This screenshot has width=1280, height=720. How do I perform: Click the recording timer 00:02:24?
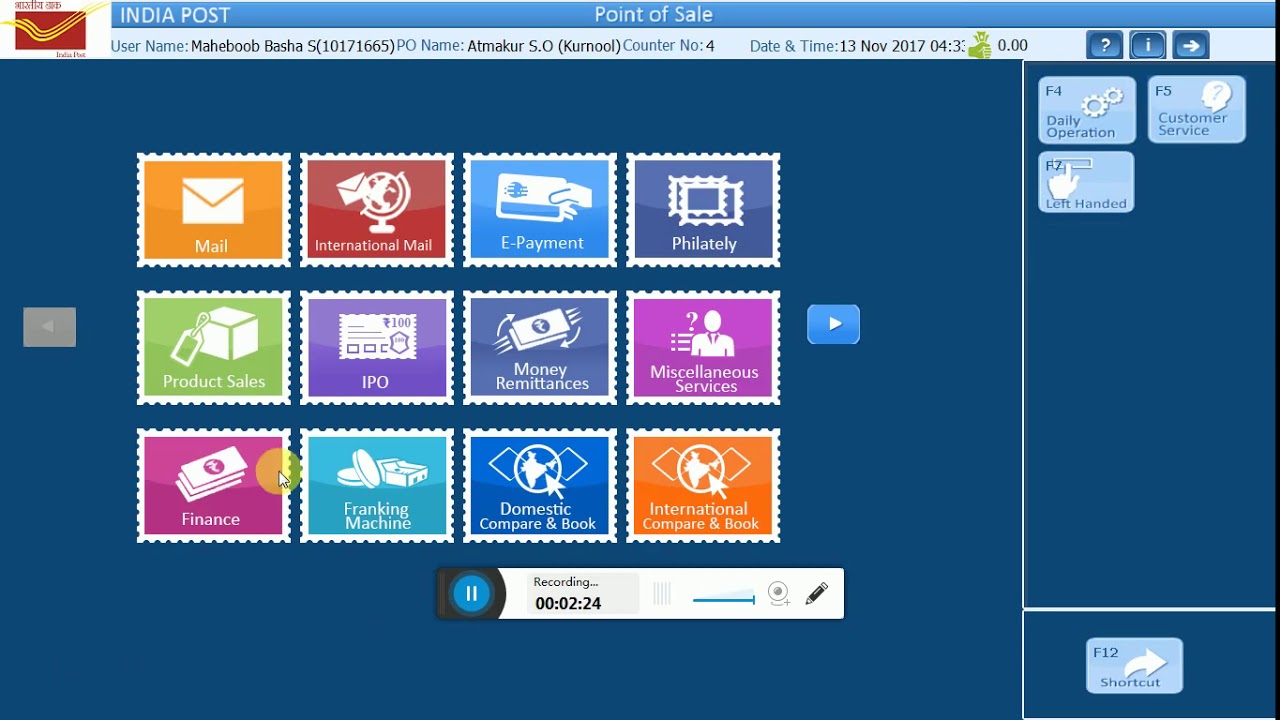pyautogui.click(x=568, y=603)
